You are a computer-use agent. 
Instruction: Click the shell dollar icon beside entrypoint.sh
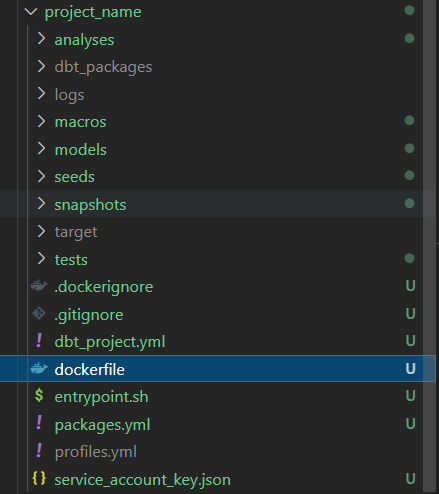39,396
